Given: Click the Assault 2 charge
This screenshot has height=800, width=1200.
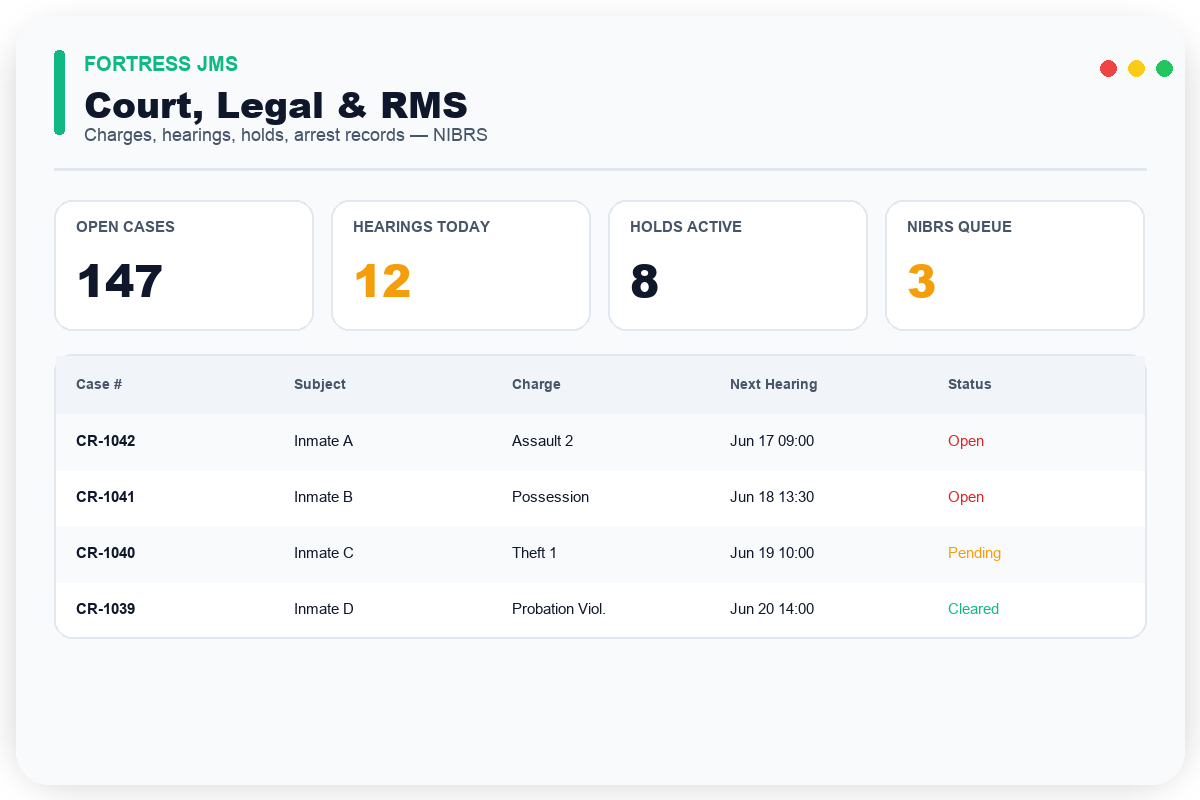Looking at the screenshot, I should (542, 441).
